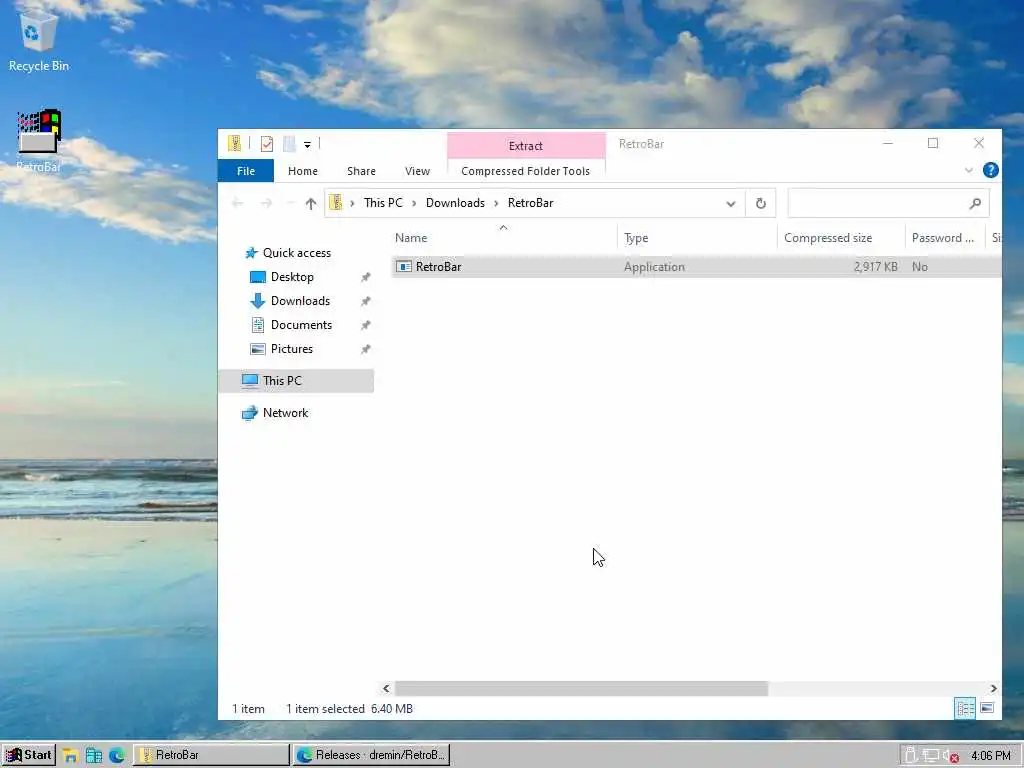Click This PC in the address breadcrumb

click(x=383, y=202)
